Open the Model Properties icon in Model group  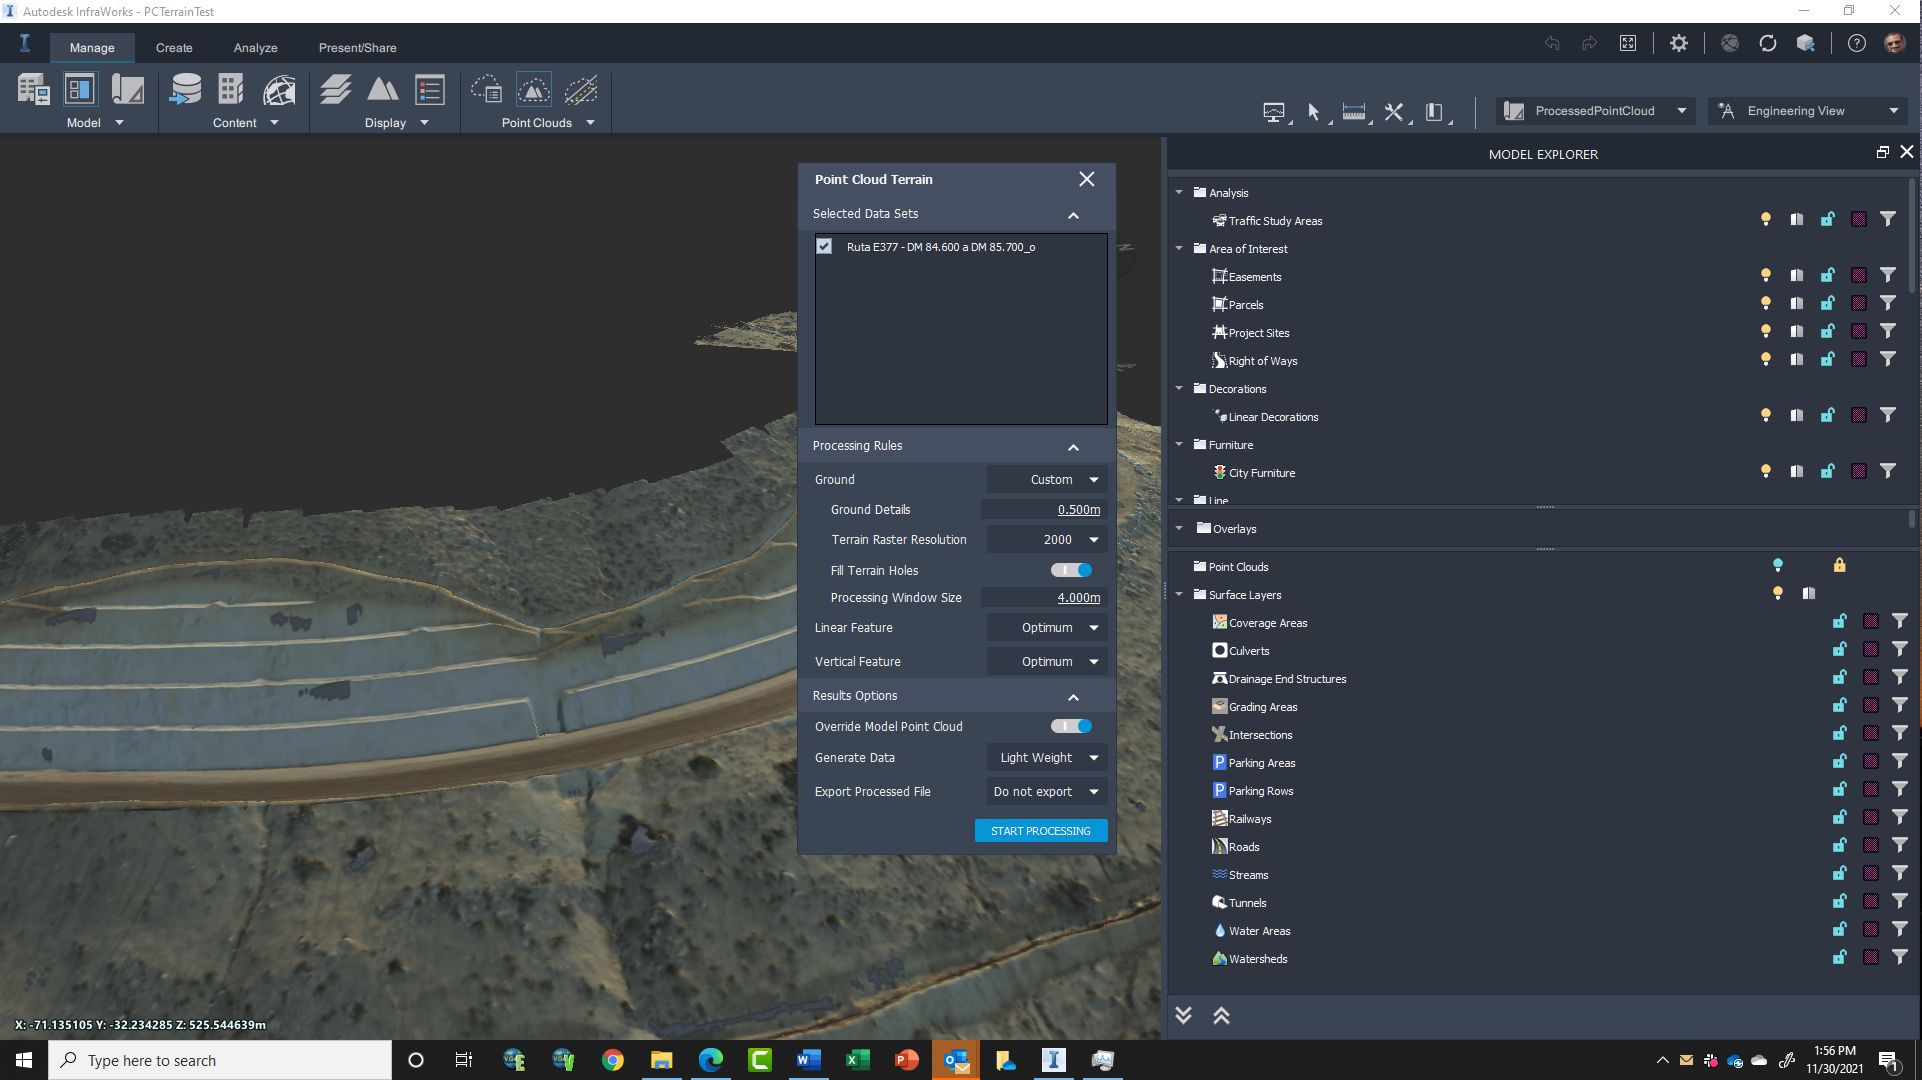[x=33, y=89]
